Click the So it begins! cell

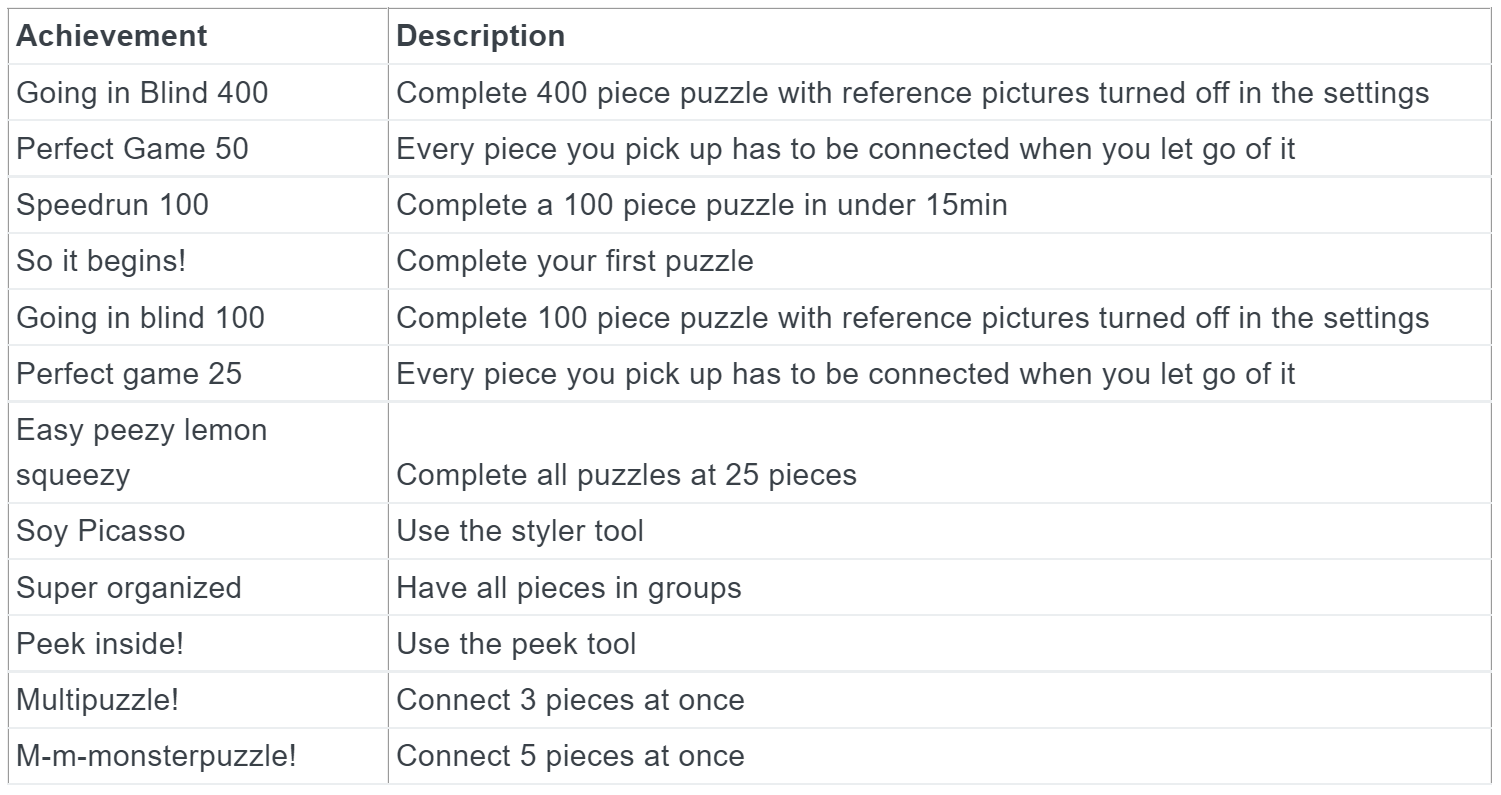(x=100, y=261)
